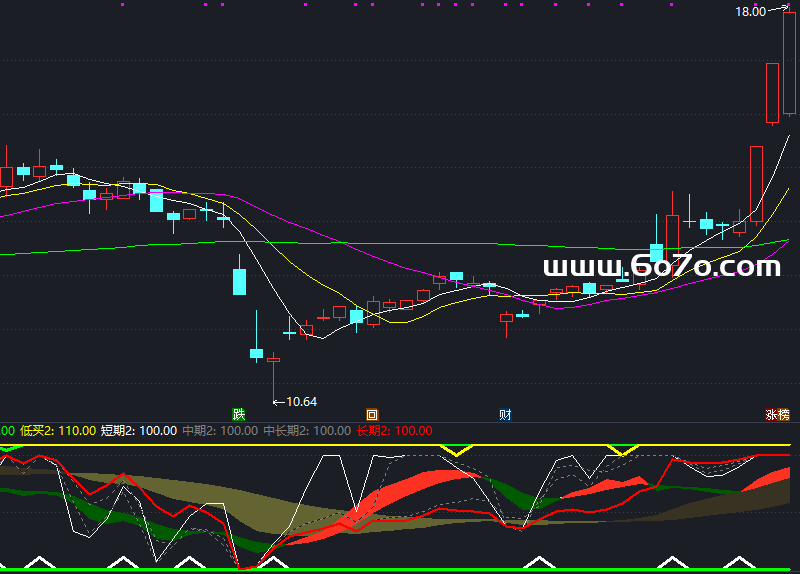Click the red 涨榜 marker
This screenshot has width=800, height=574.
tap(777, 414)
